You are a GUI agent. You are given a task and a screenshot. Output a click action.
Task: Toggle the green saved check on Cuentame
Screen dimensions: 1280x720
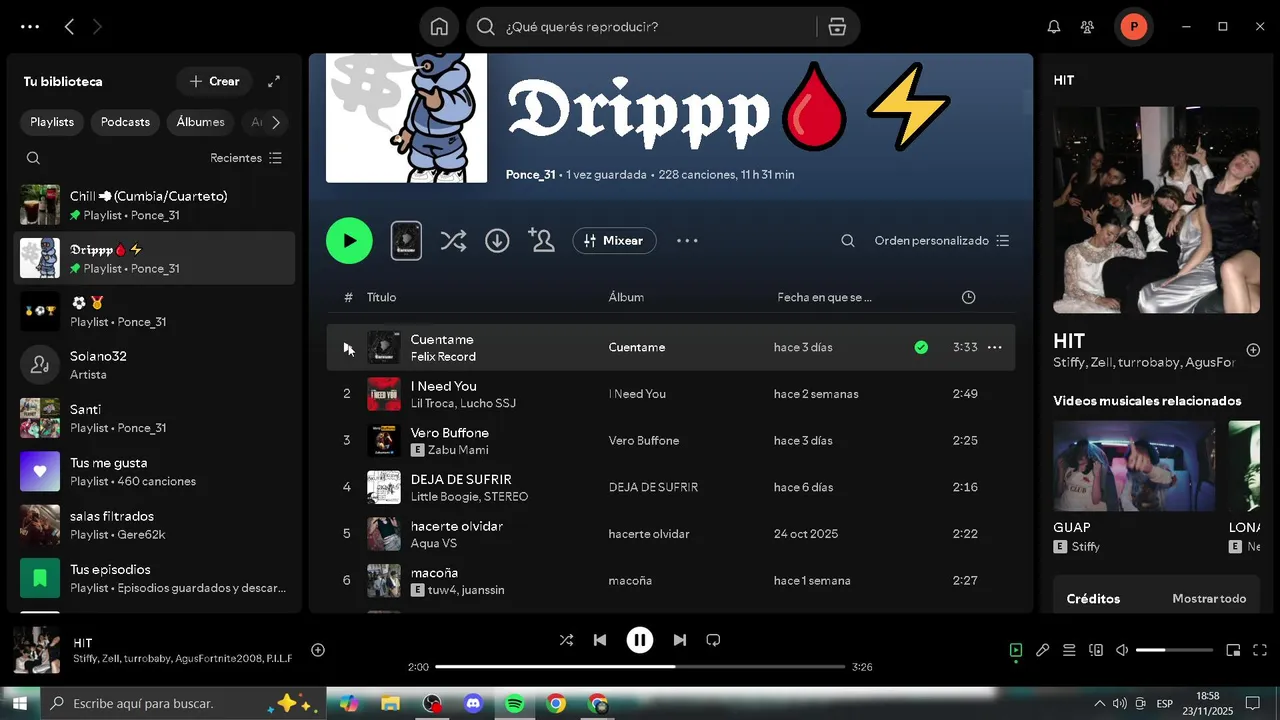point(921,347)
